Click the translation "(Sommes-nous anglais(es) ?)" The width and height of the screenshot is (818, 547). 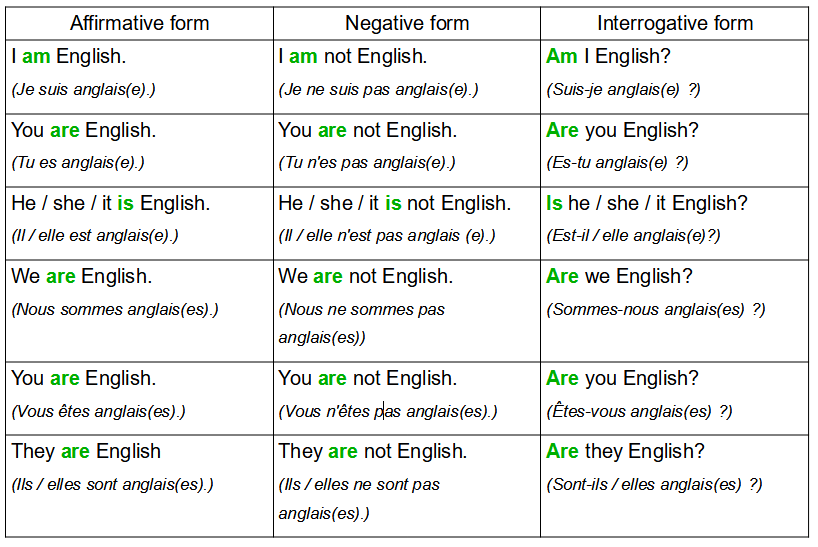(655, 310)
